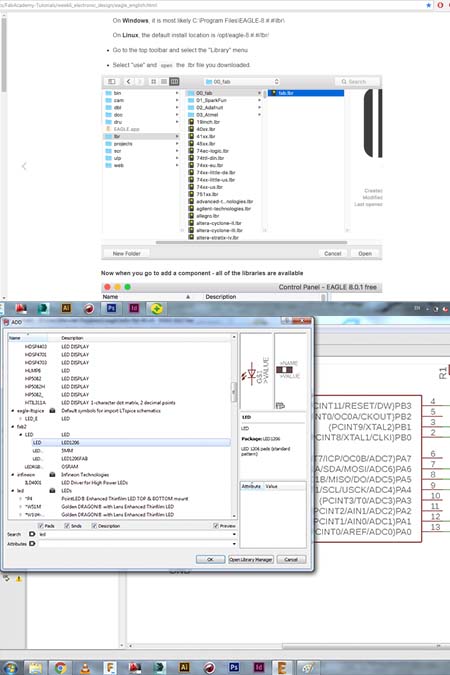450x675 pixels.
Task: Bookmark the page with the star icon
Action: click(428, 5)
